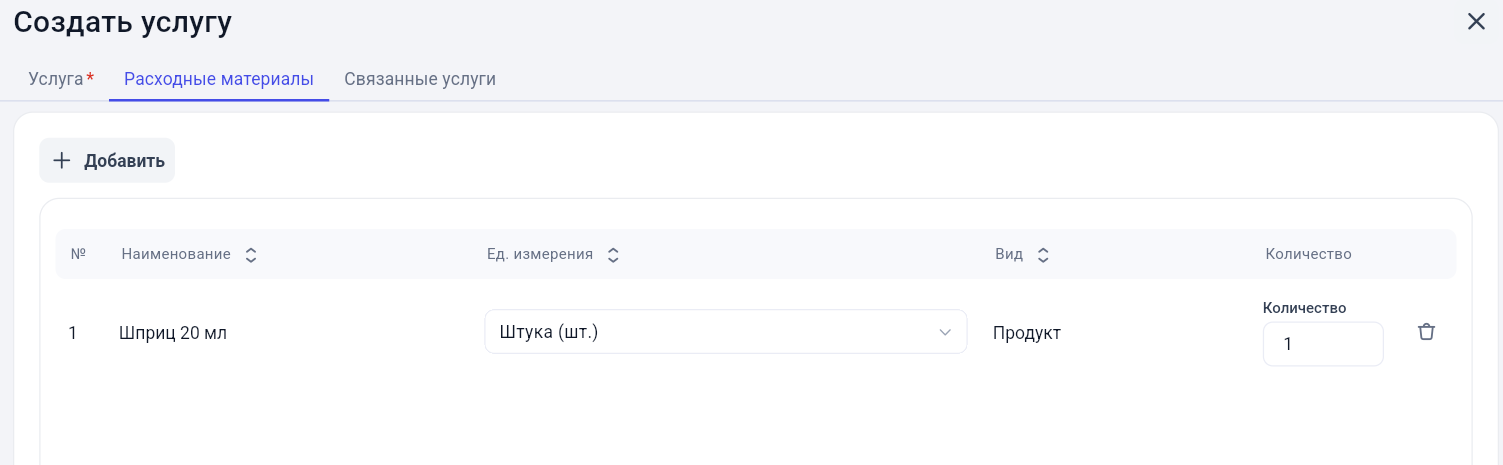Toggle sort arrows next to Вид column
Image resolution: width=1503 pixels, height=465 pixels.
(1043, 255)
